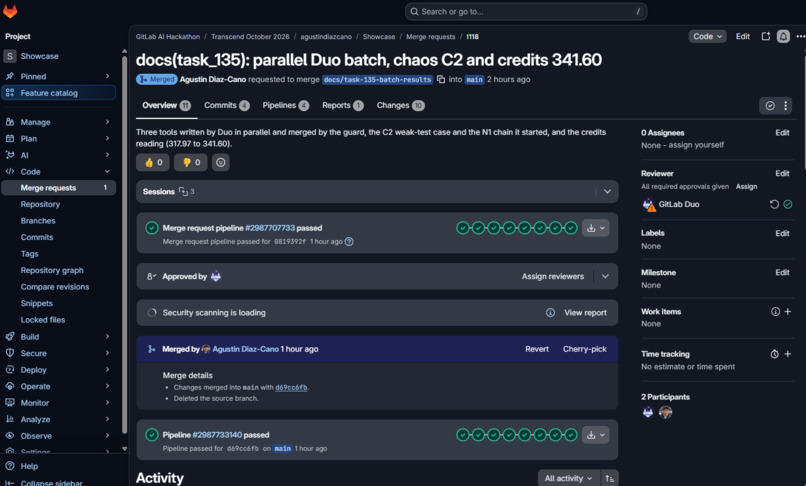This screenshot has height=486, width=806.
Task: Click main target branch label
Action: 474,79
